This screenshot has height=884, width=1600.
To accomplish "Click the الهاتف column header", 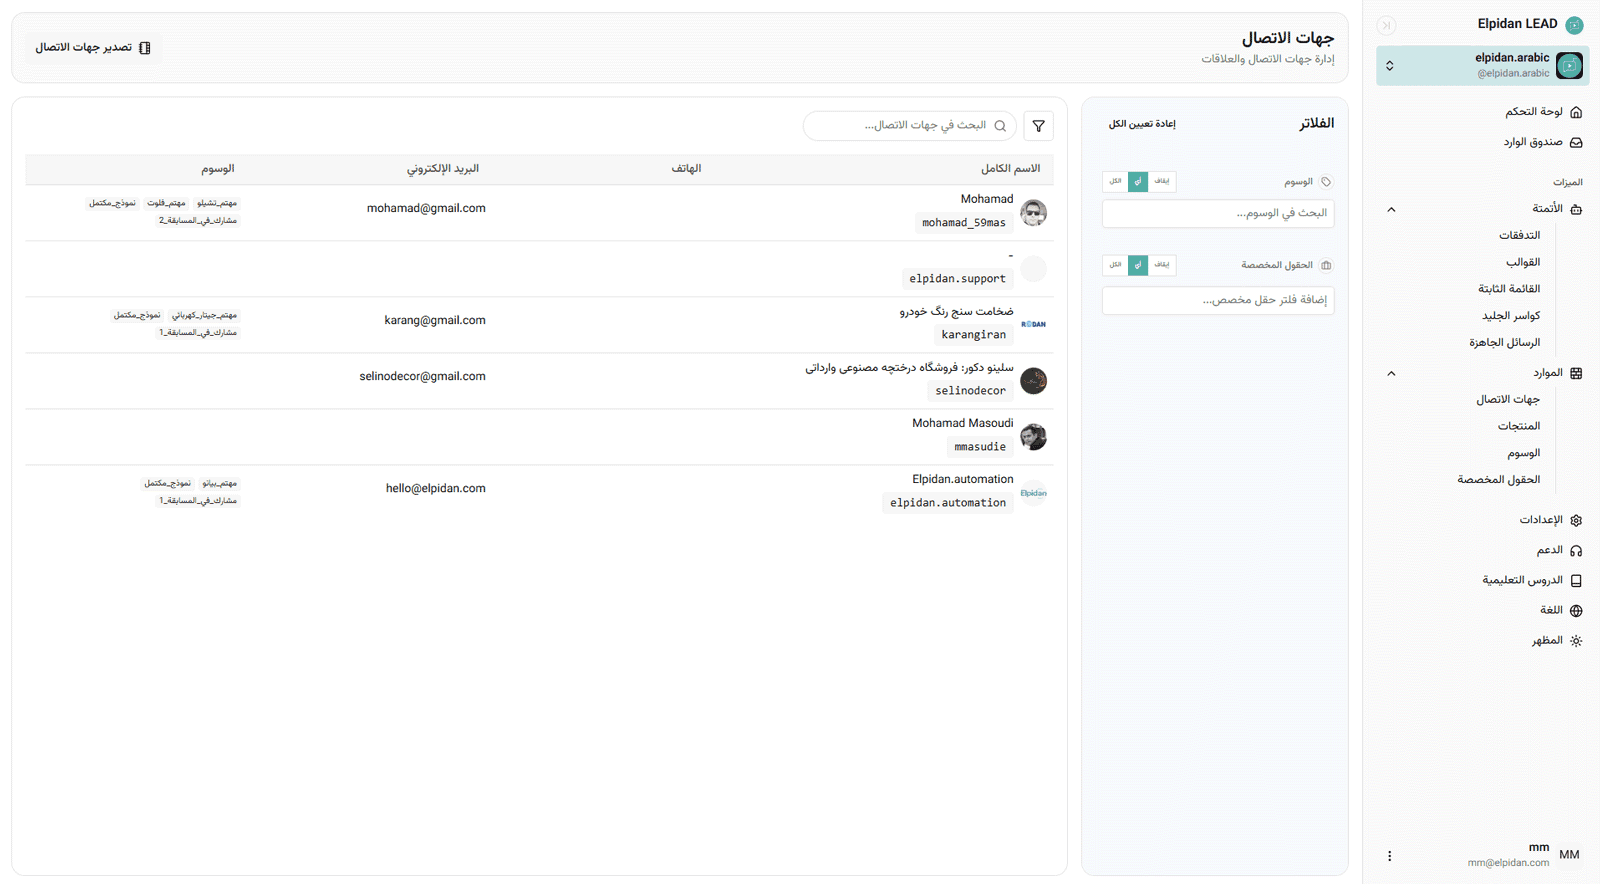I will point(686,169).
